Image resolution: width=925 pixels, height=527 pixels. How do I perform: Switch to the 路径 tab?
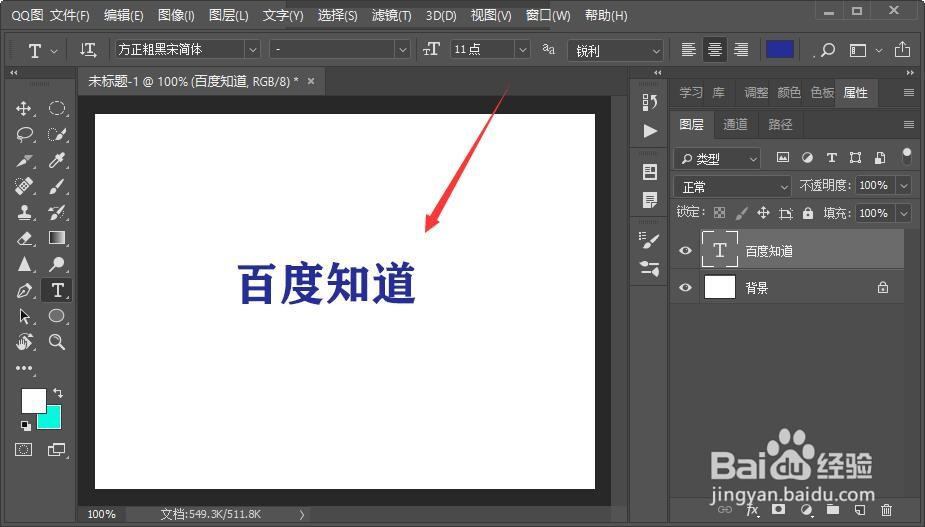(780, 124)
